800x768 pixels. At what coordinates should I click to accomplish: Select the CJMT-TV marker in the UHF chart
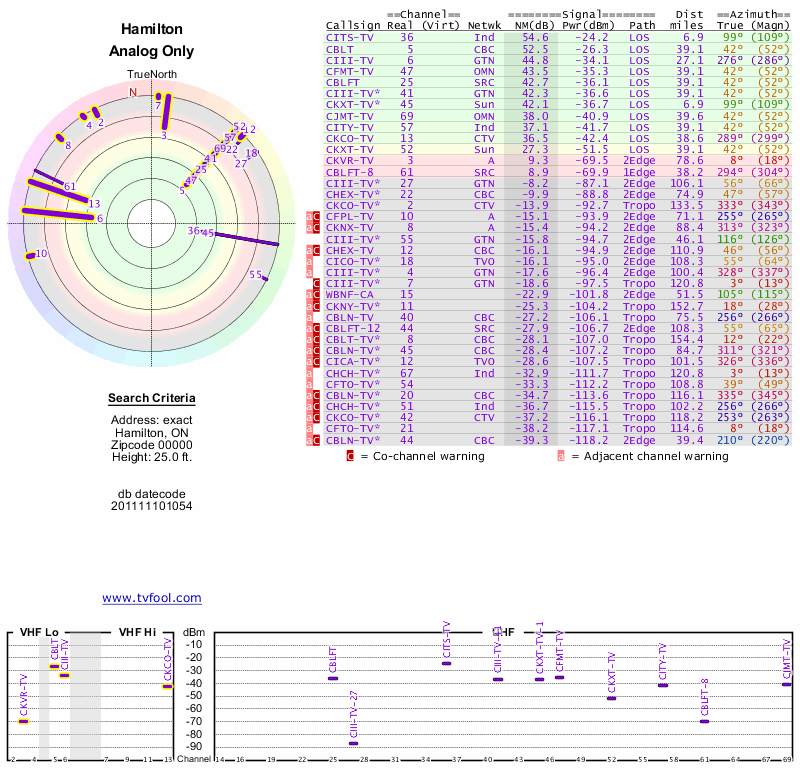[787, 684]
